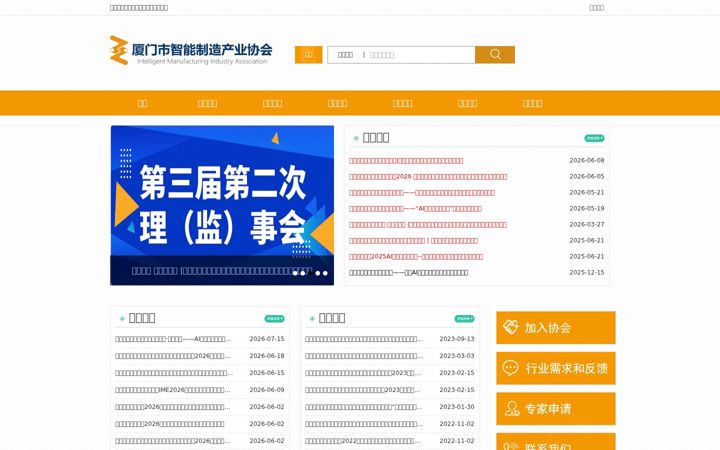Screen dimensions: 720x450
Task: Open the article dated 2023-01-30
Action: pos(364,407)
